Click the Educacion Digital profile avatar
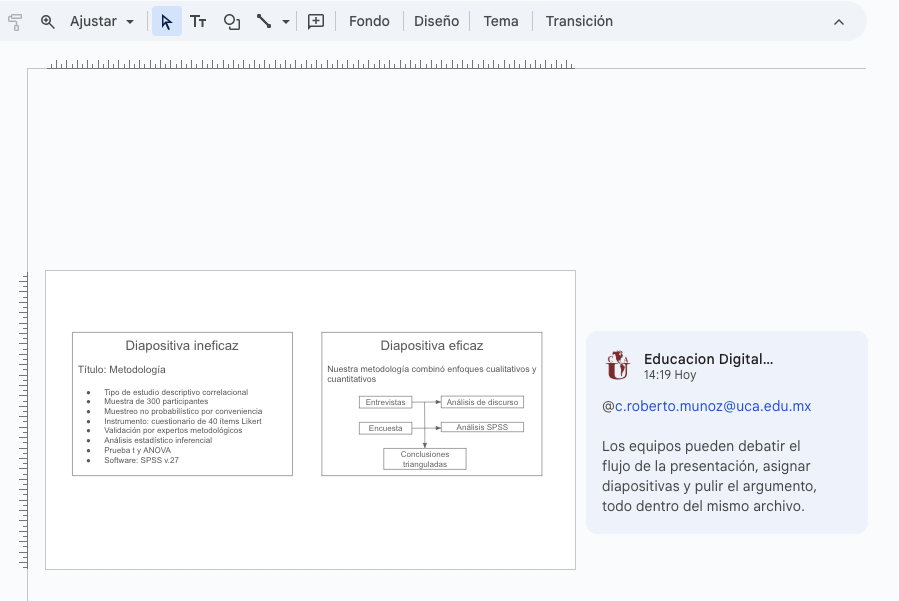The width and height of the screenshot is (899, 601). (618, 366)
